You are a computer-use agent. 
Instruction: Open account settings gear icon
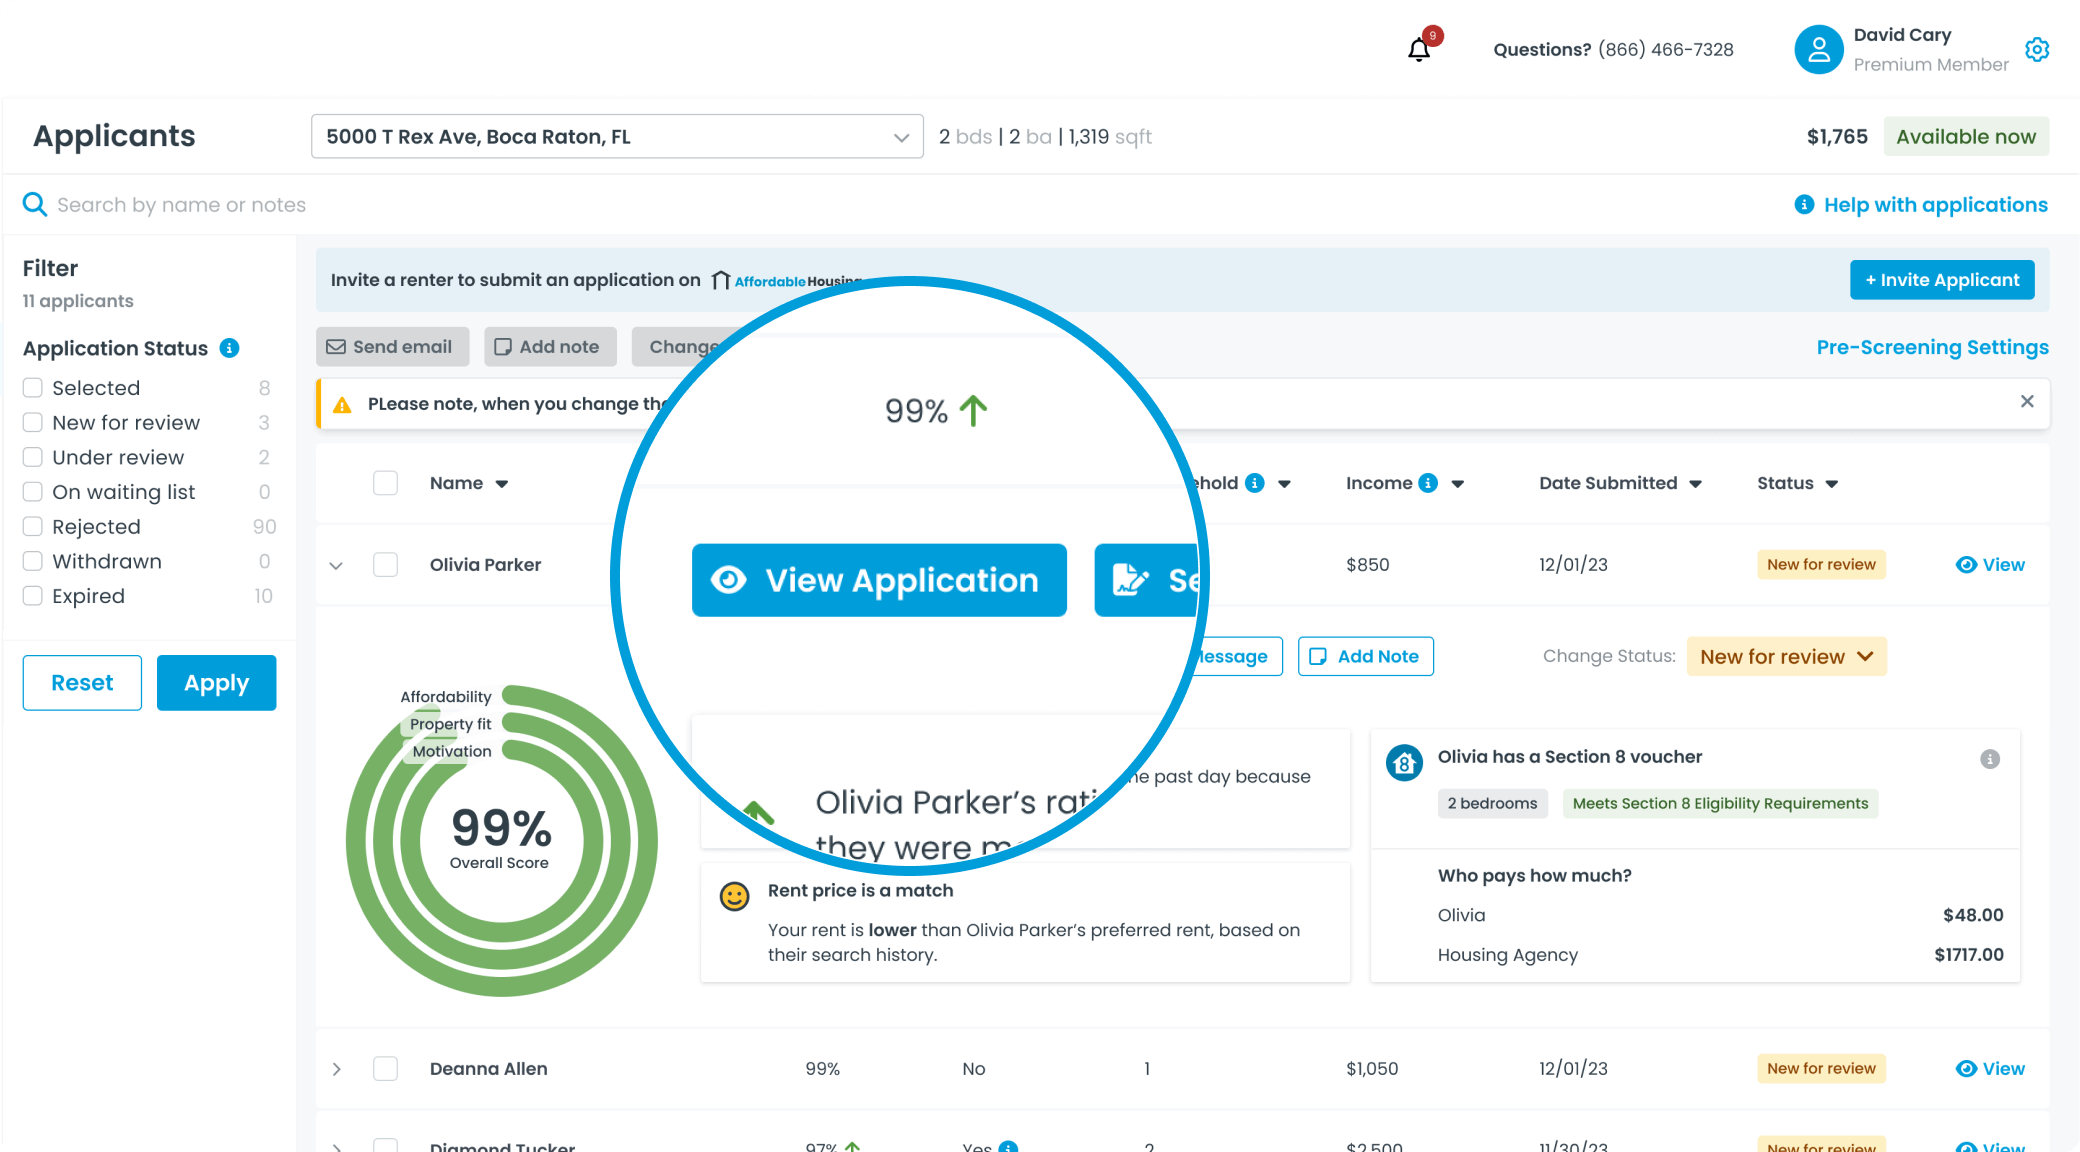(x=2037, y=49)
